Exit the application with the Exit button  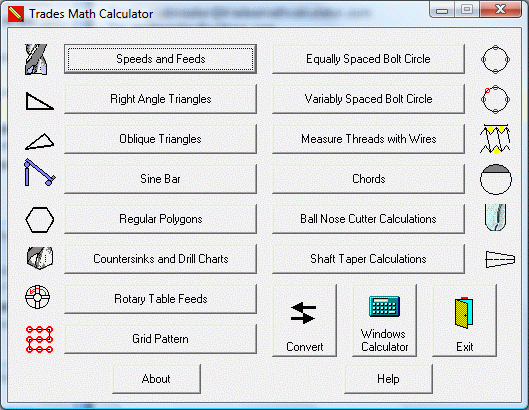464,320
